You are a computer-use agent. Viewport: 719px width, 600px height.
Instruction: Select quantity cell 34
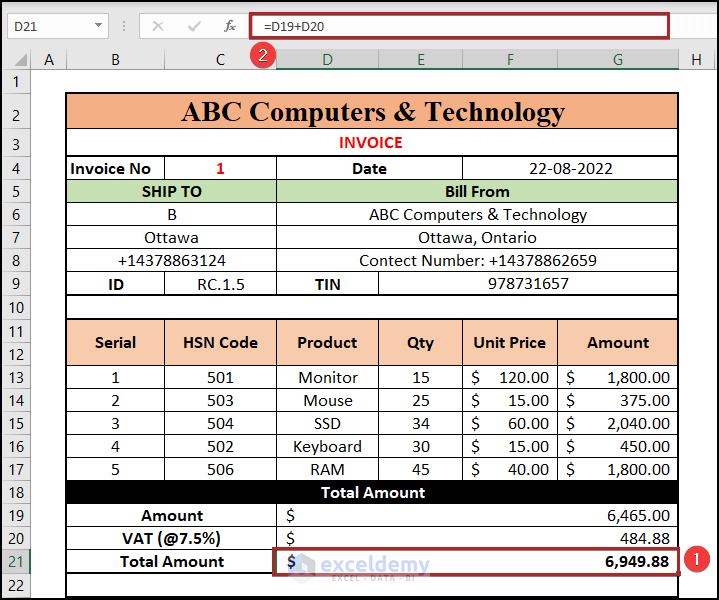[x=420, y=423]
